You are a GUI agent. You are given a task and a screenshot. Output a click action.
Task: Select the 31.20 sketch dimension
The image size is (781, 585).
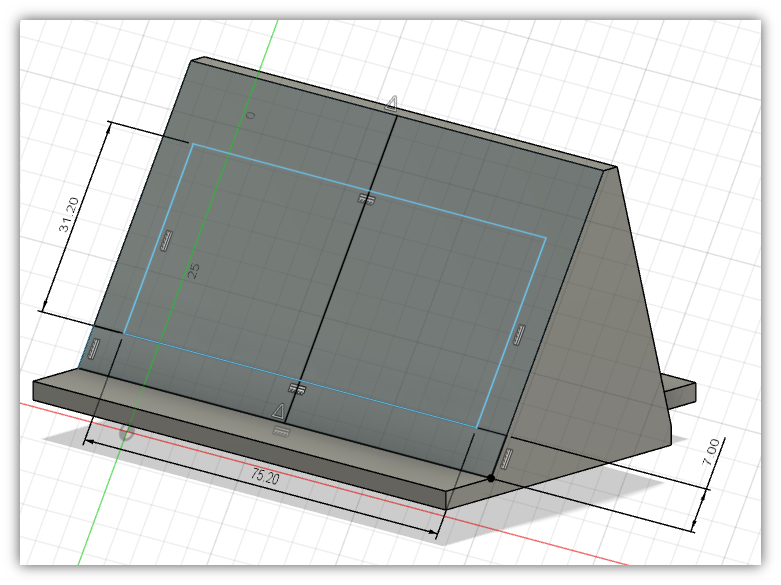pos(69,215)
